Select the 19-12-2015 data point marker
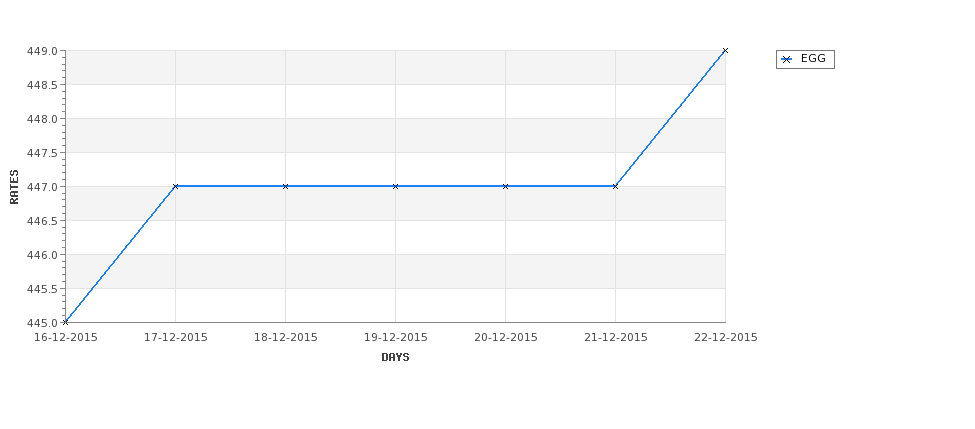975x429 pixels. coord(395,187)
